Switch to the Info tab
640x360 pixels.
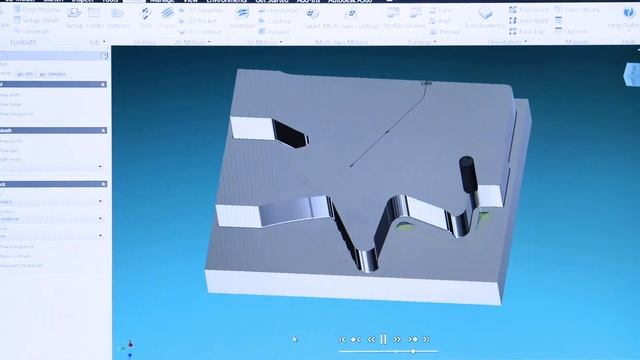point(25,74)
